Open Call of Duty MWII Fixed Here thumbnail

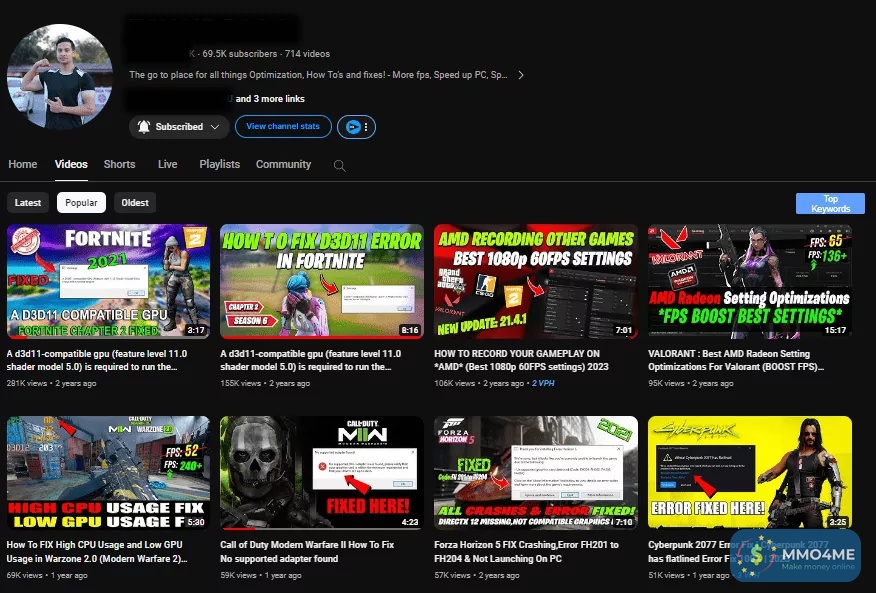pos(322,473)
